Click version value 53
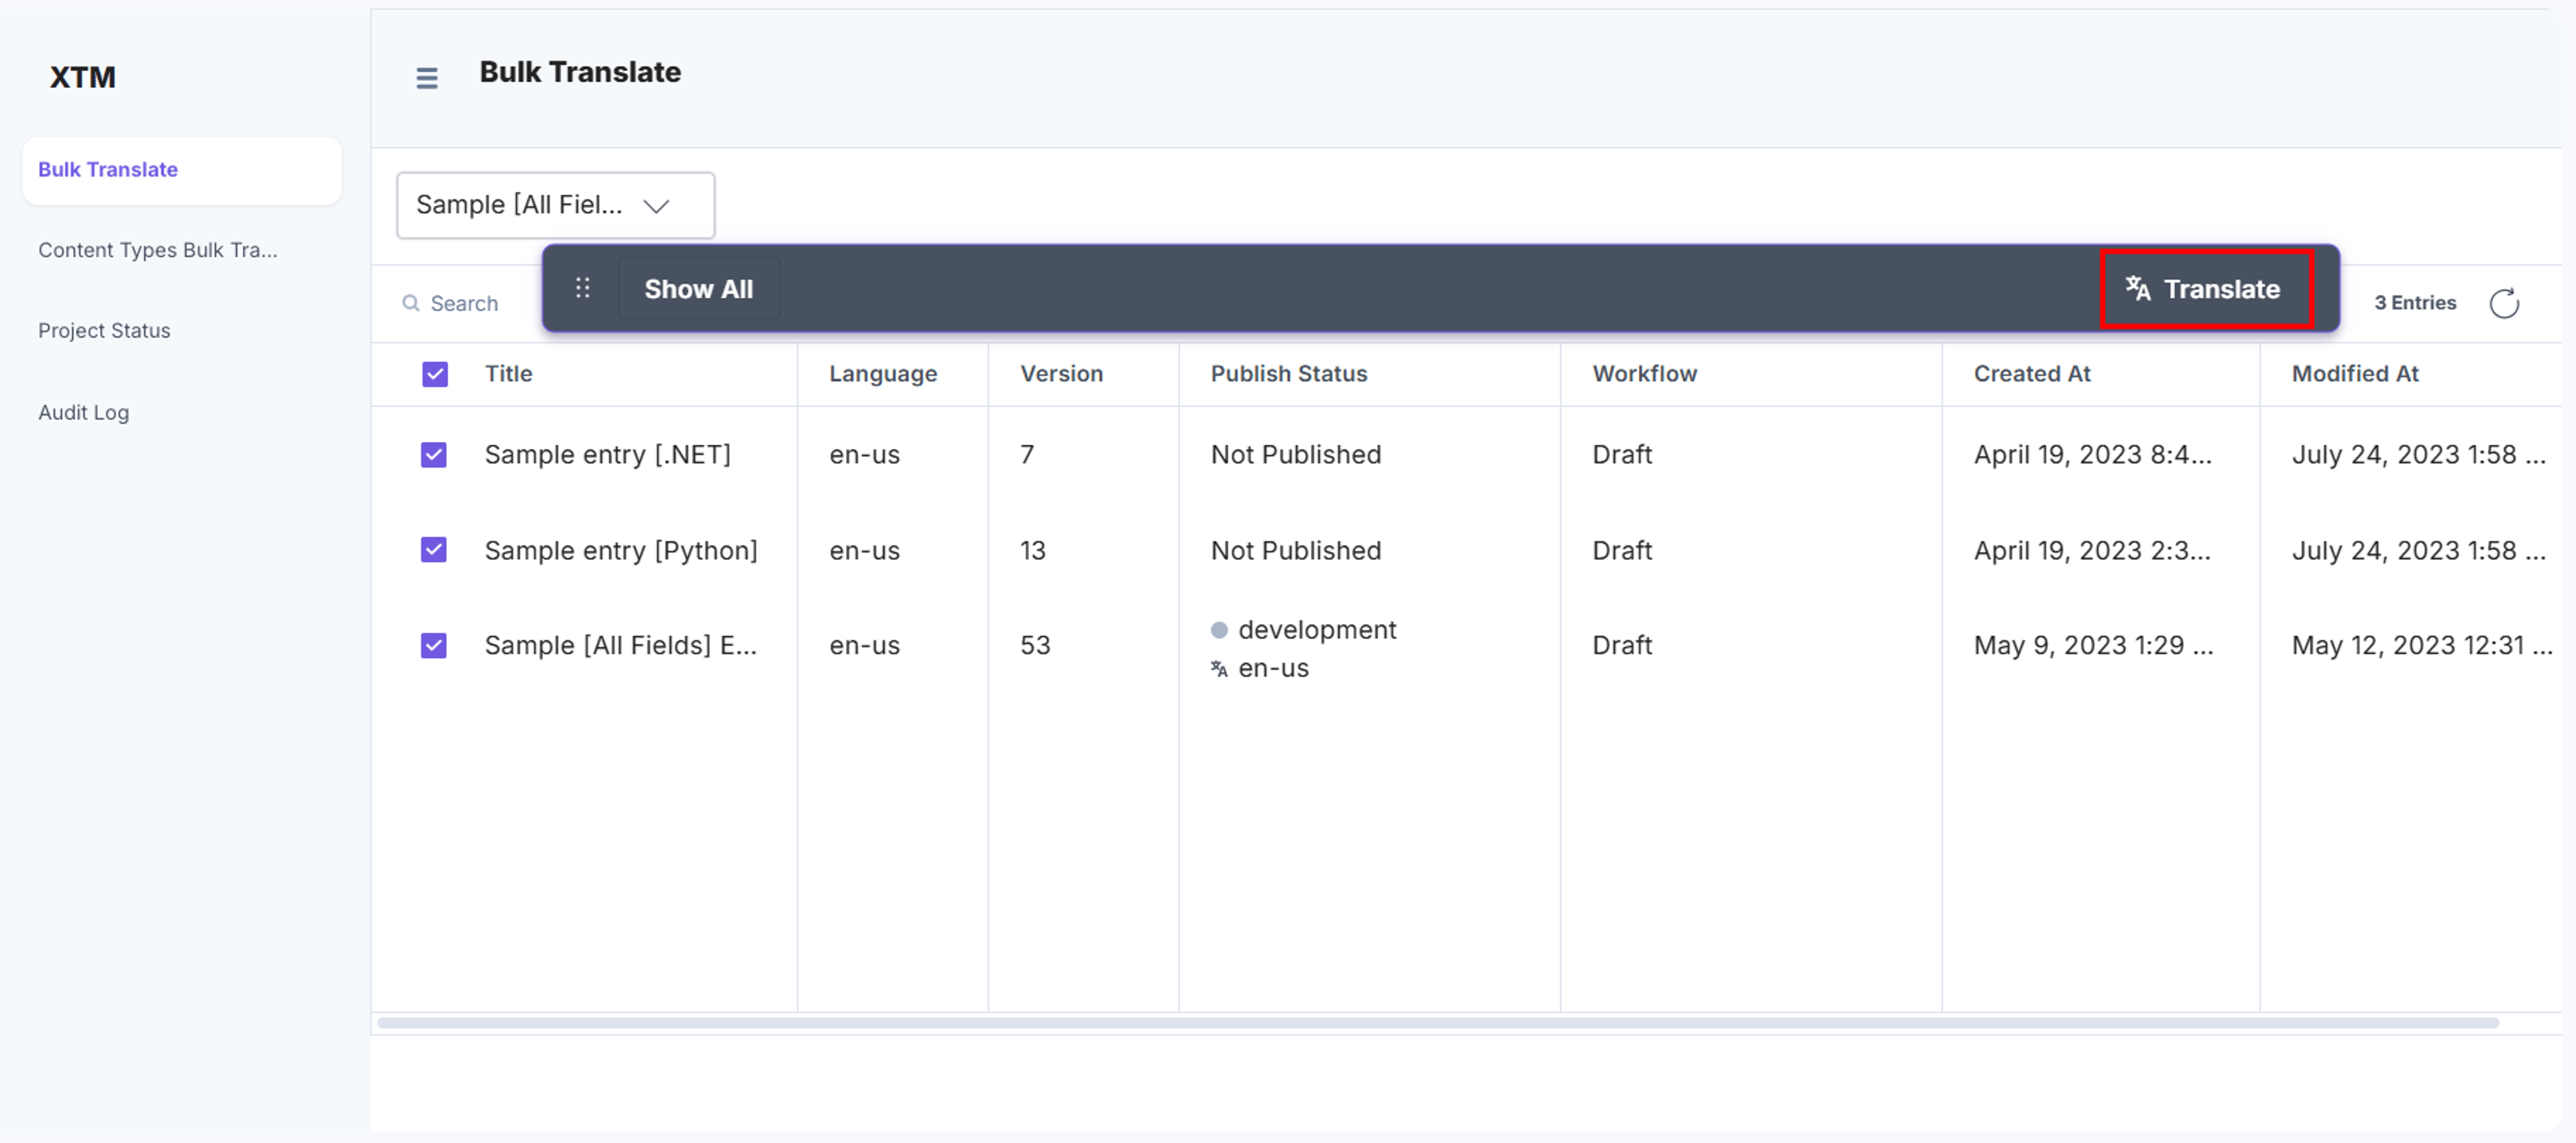 tap(1035, 646)
